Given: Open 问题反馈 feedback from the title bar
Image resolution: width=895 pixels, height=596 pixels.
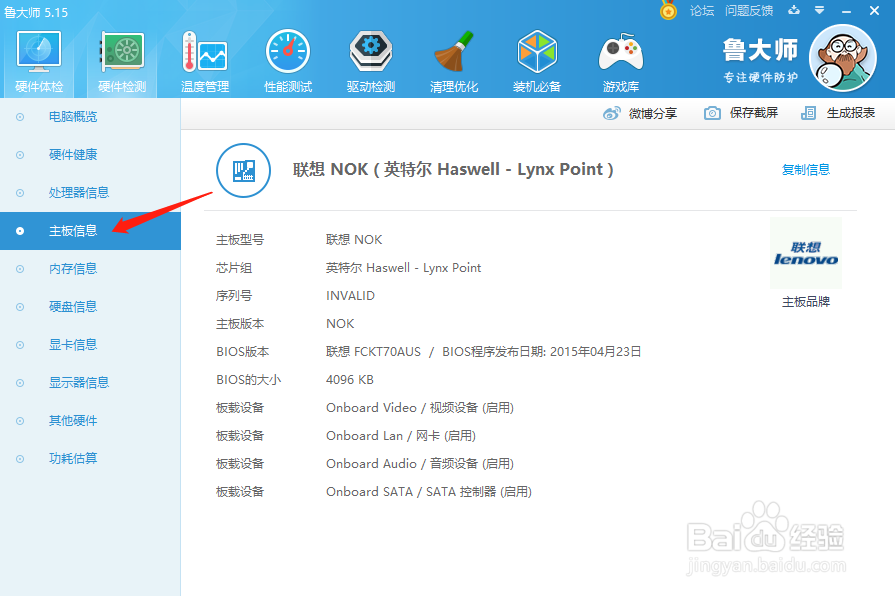Looking at the screenshot, I should pyautogui.click(x=748, y=11).
